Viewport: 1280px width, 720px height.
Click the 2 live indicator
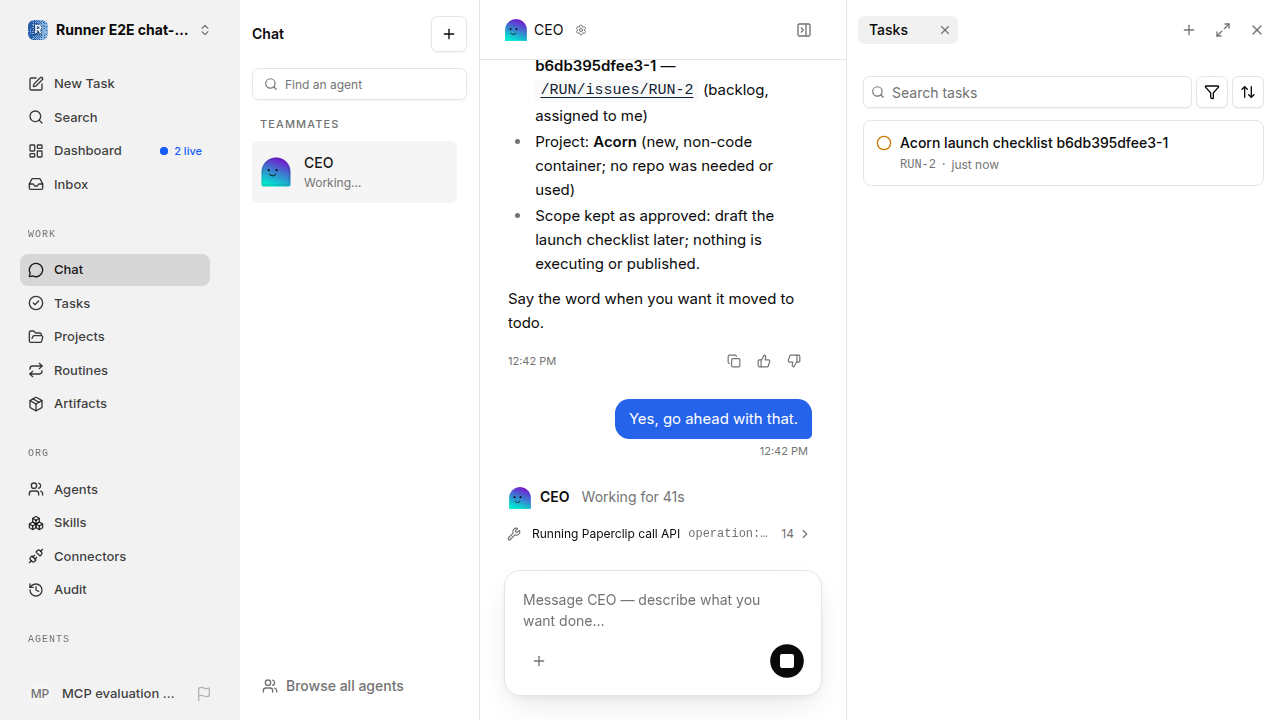[181, 151]
